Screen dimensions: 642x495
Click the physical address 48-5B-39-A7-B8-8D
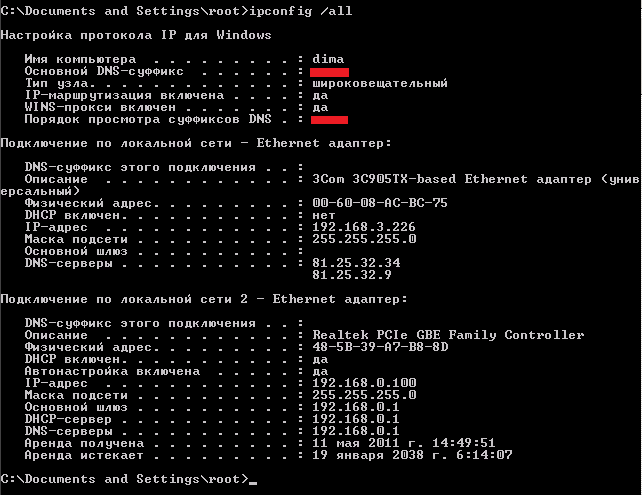click(380, 347)
